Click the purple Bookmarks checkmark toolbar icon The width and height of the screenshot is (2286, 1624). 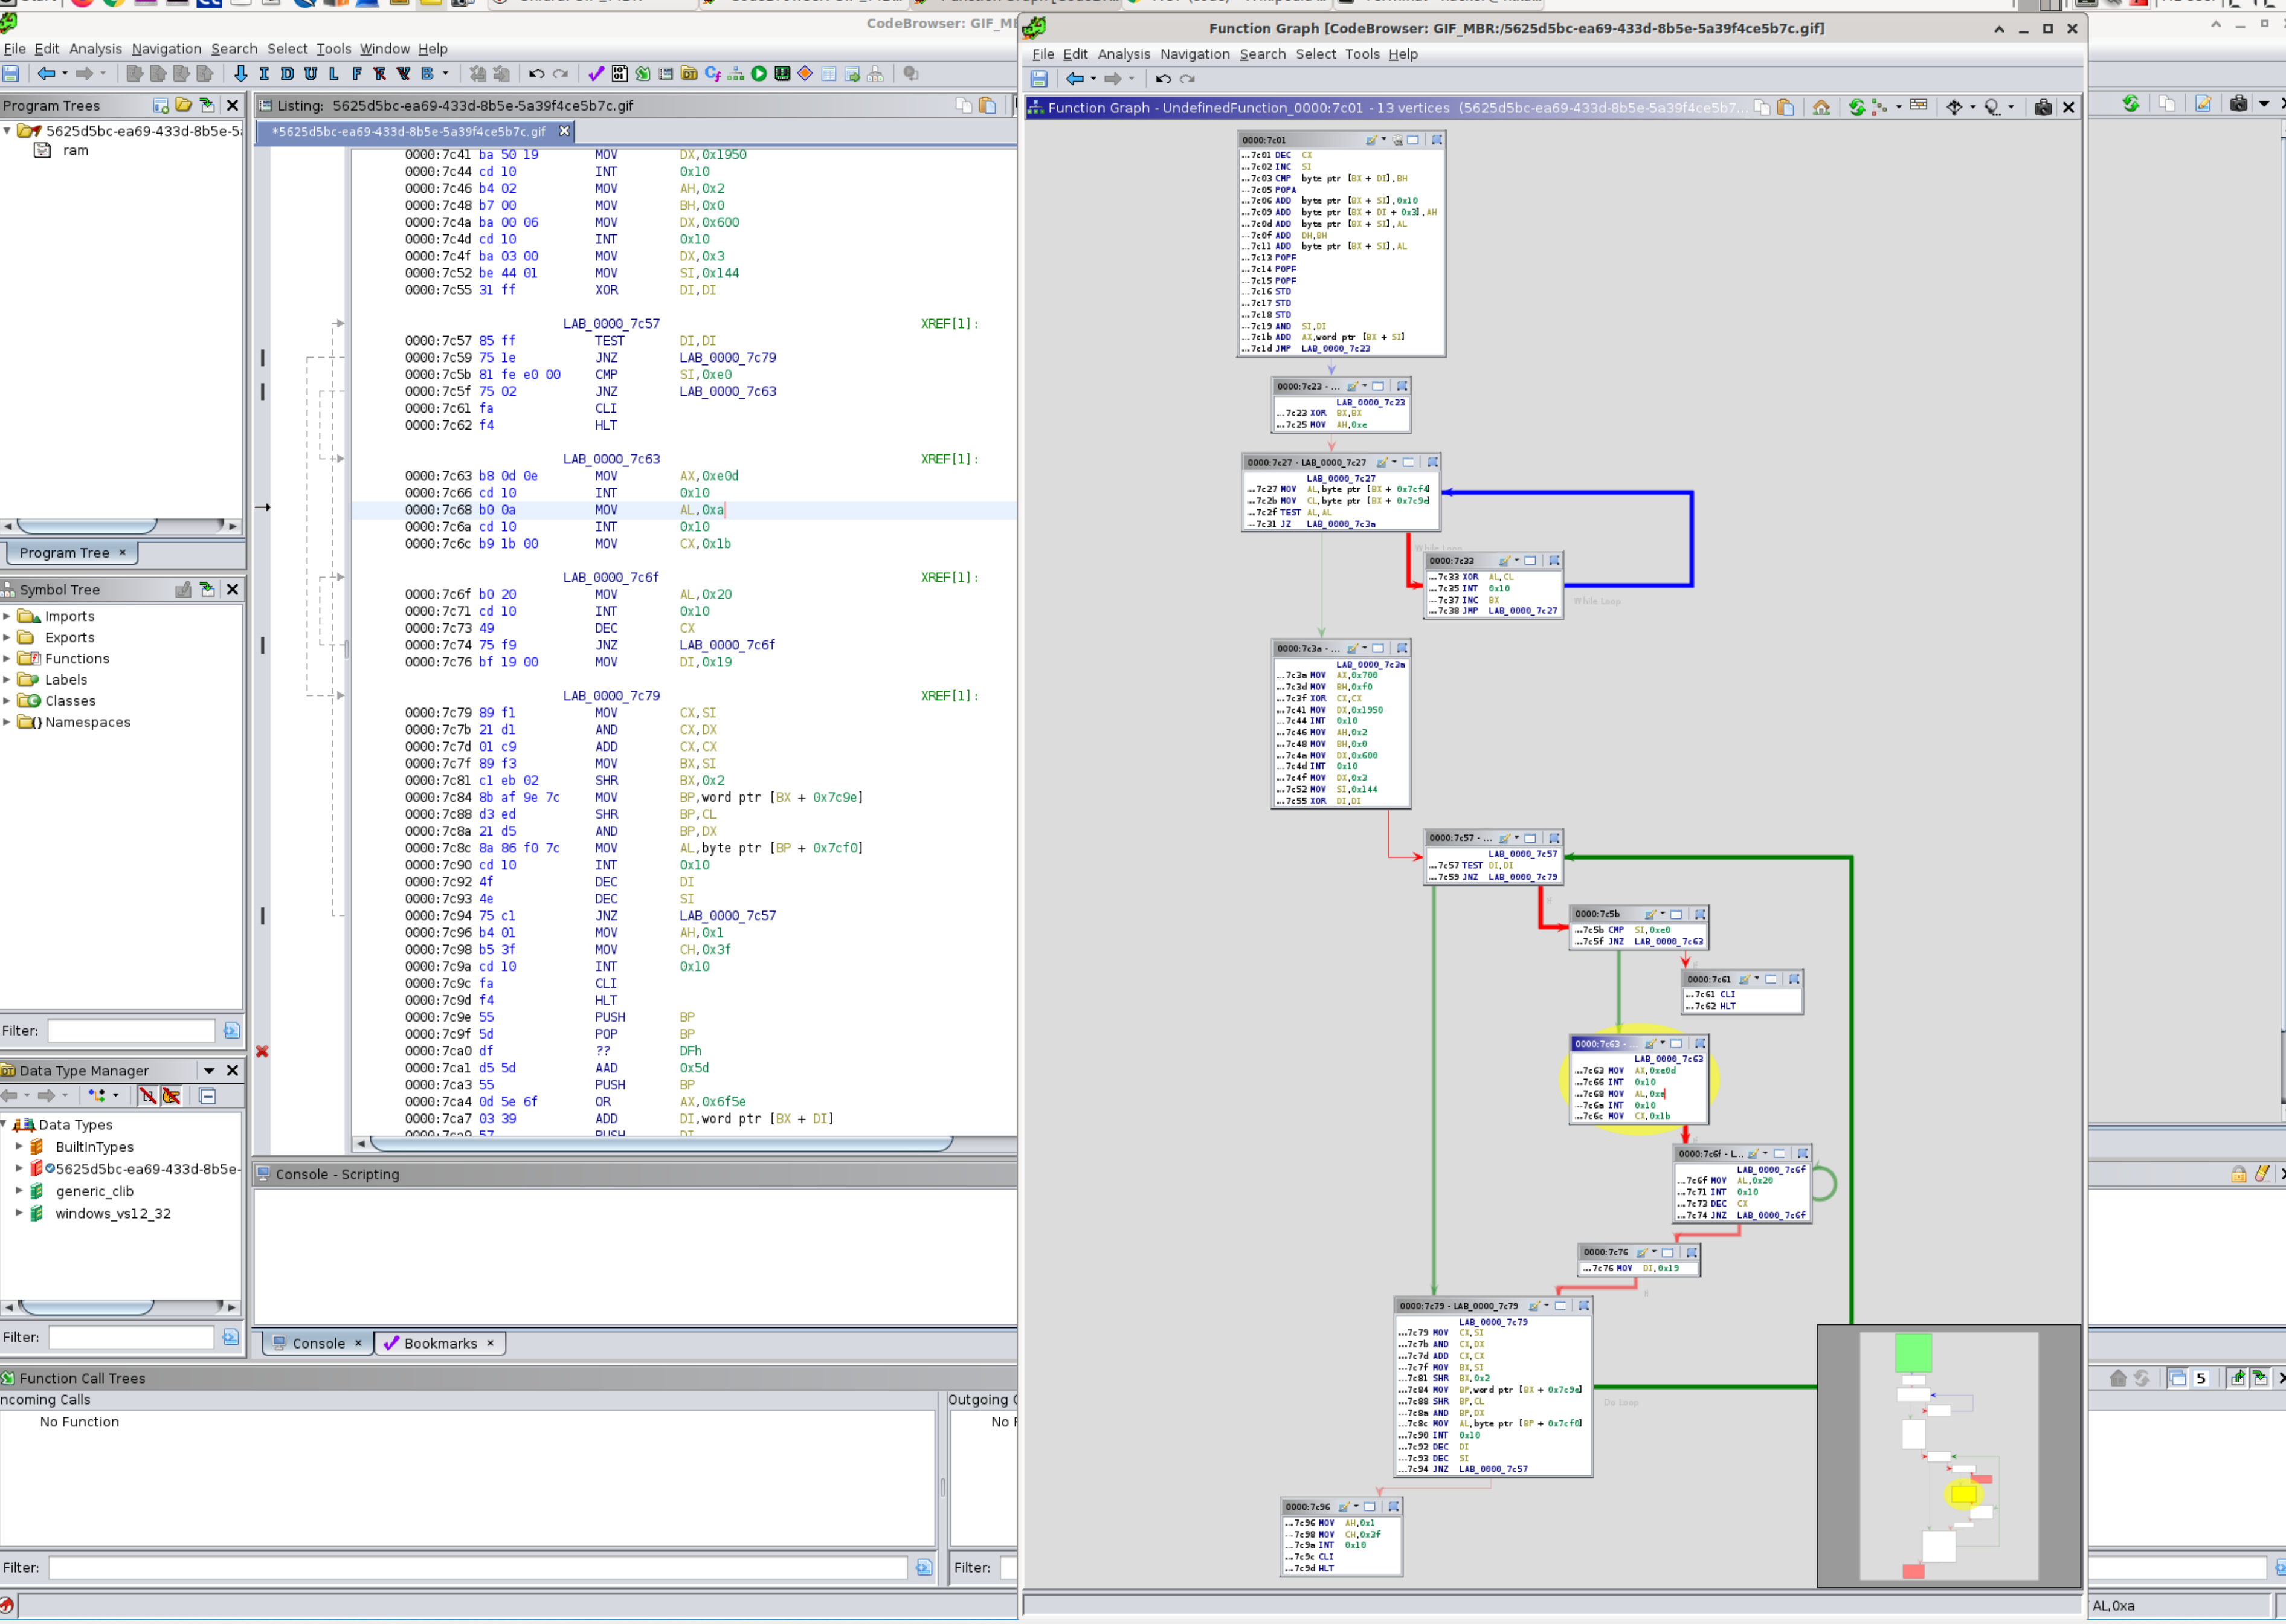(596, 74)
